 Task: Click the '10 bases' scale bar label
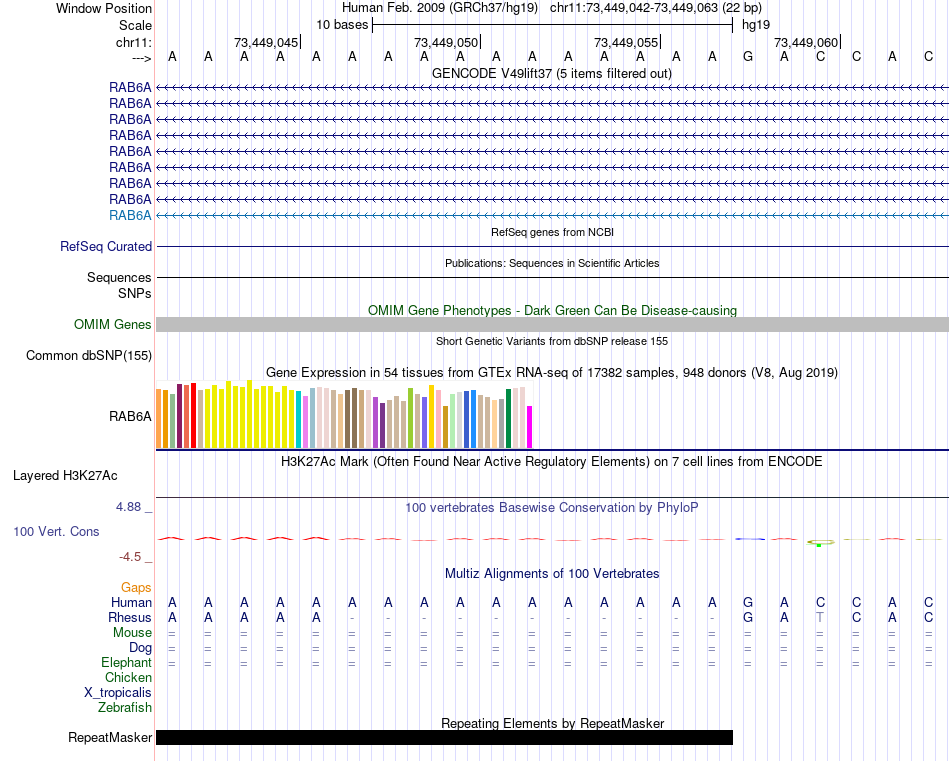342,25
